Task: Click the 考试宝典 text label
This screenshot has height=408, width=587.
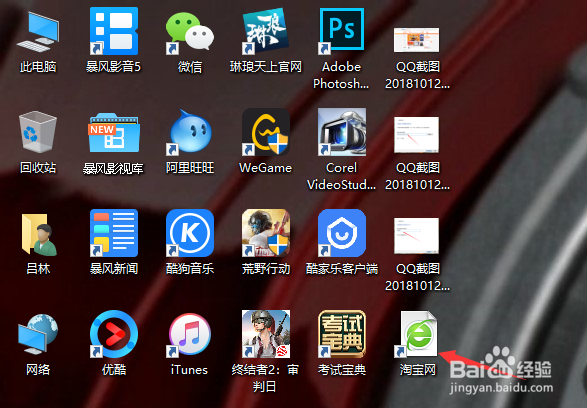Action: (341, 370)
